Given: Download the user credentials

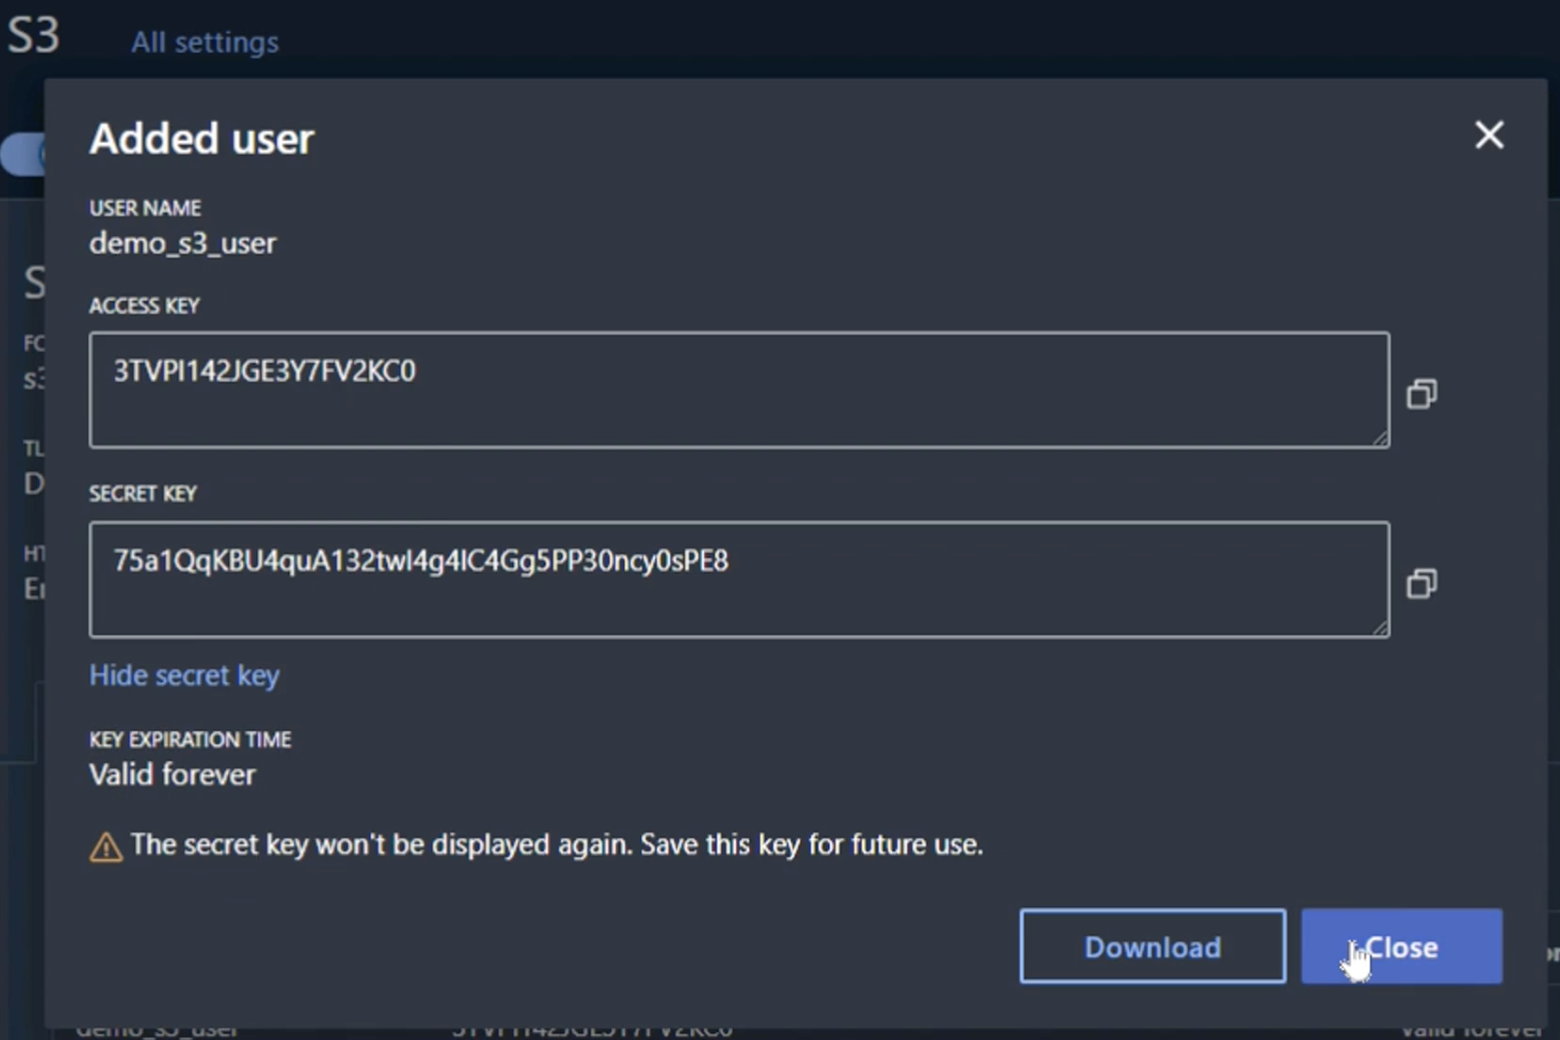Looking at the screenshot, I should coord(1152,946).
